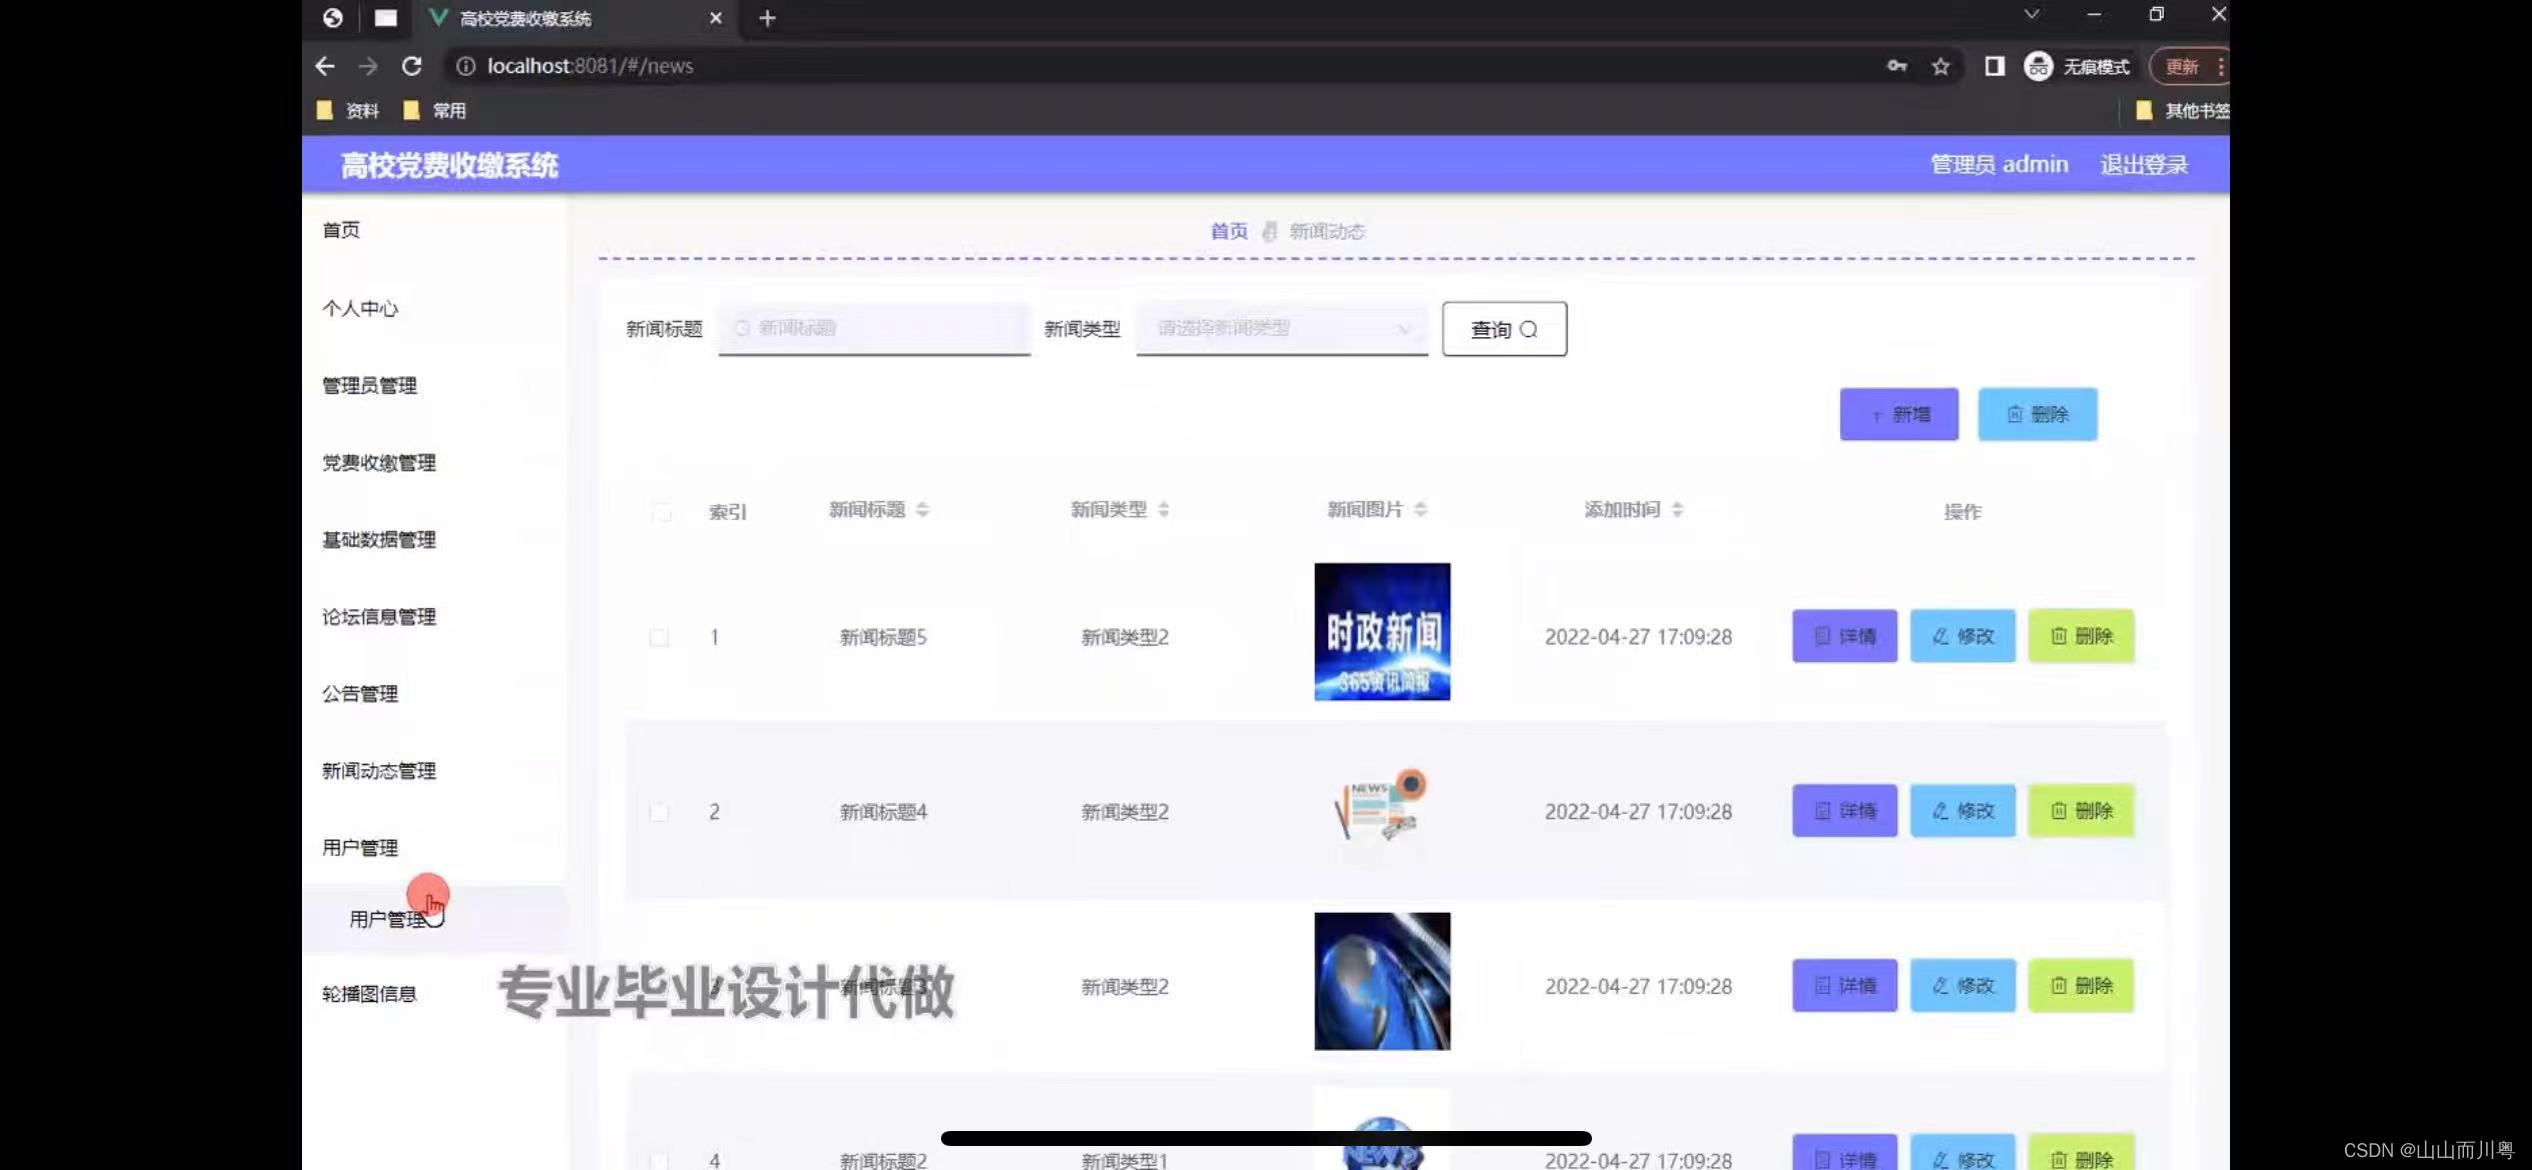Sort by 添加时间 column arrows
2532x1170 pixels.
pos(1677,510)
